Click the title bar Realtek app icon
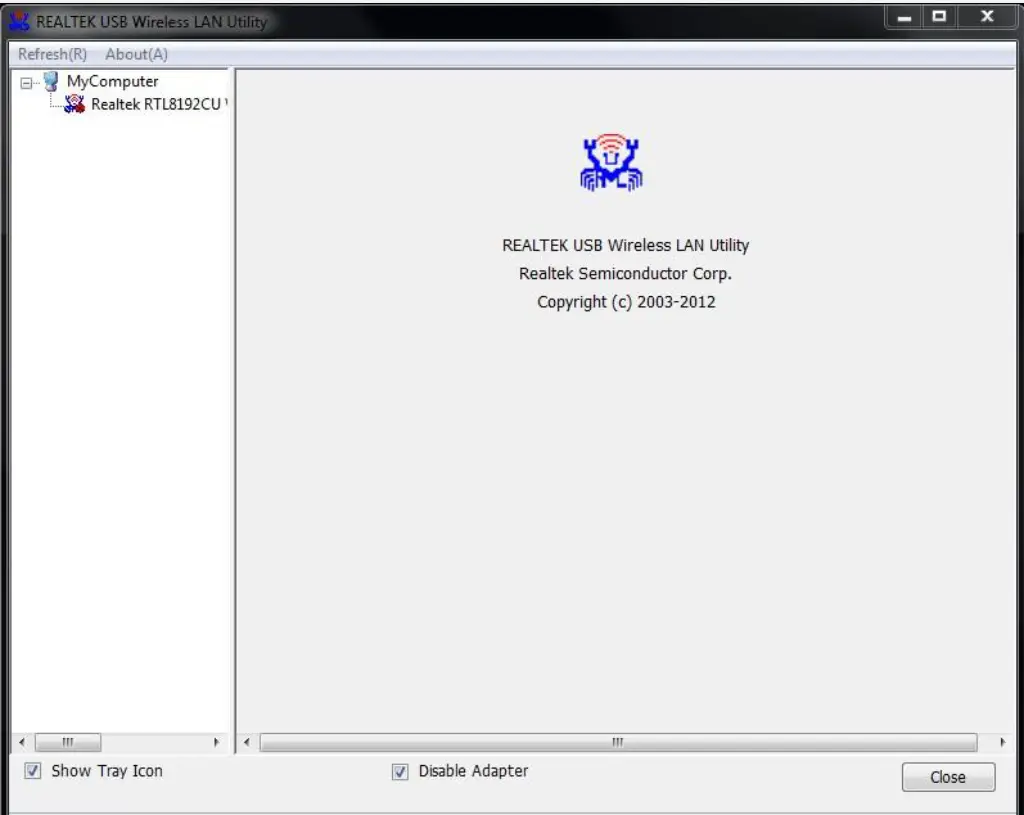The height and width of the screenshot is (815, 1024). pyautogui.click(x=18, y=22)
